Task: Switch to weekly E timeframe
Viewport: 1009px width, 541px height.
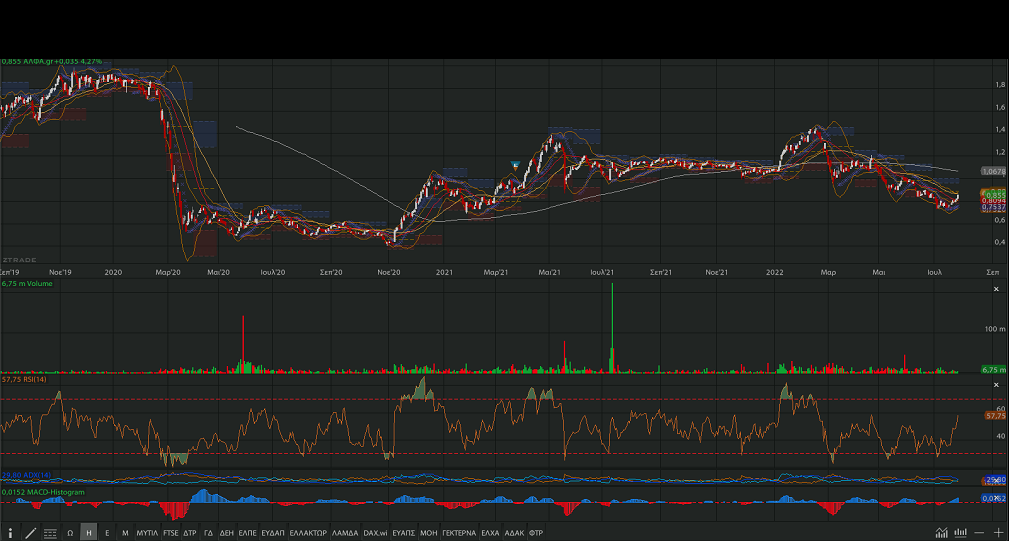Action: [107, 533]
